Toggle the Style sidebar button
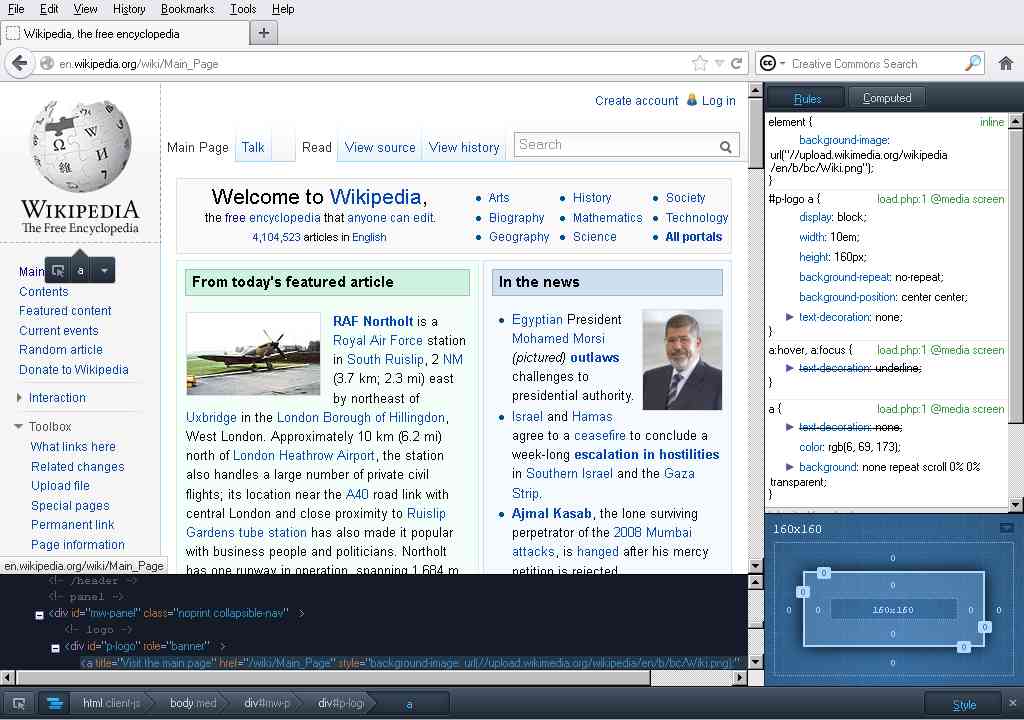Image resolution: width=1024 pixels, height=720 pixels. pos(963,704)
